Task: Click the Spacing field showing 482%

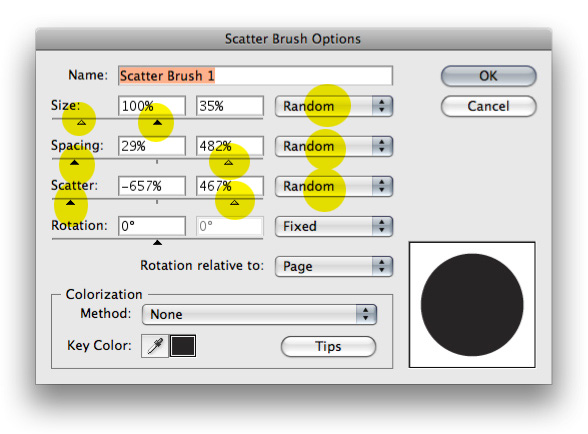Action: [230, 146]
